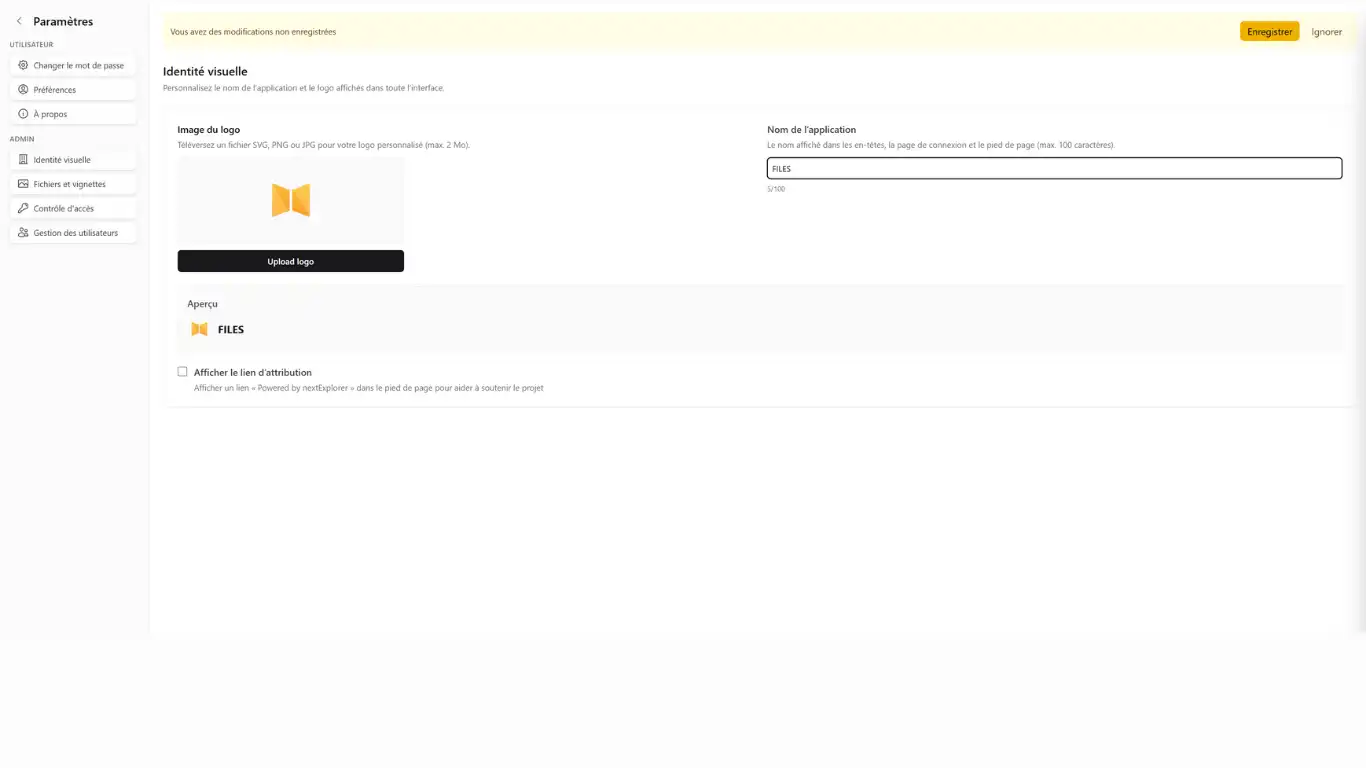Click the Upload logo button

pos(291,261)
